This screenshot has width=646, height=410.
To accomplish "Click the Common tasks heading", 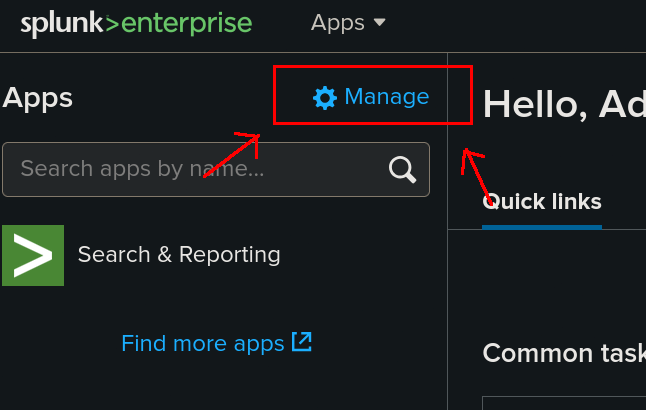I will [x=564, y=354].
